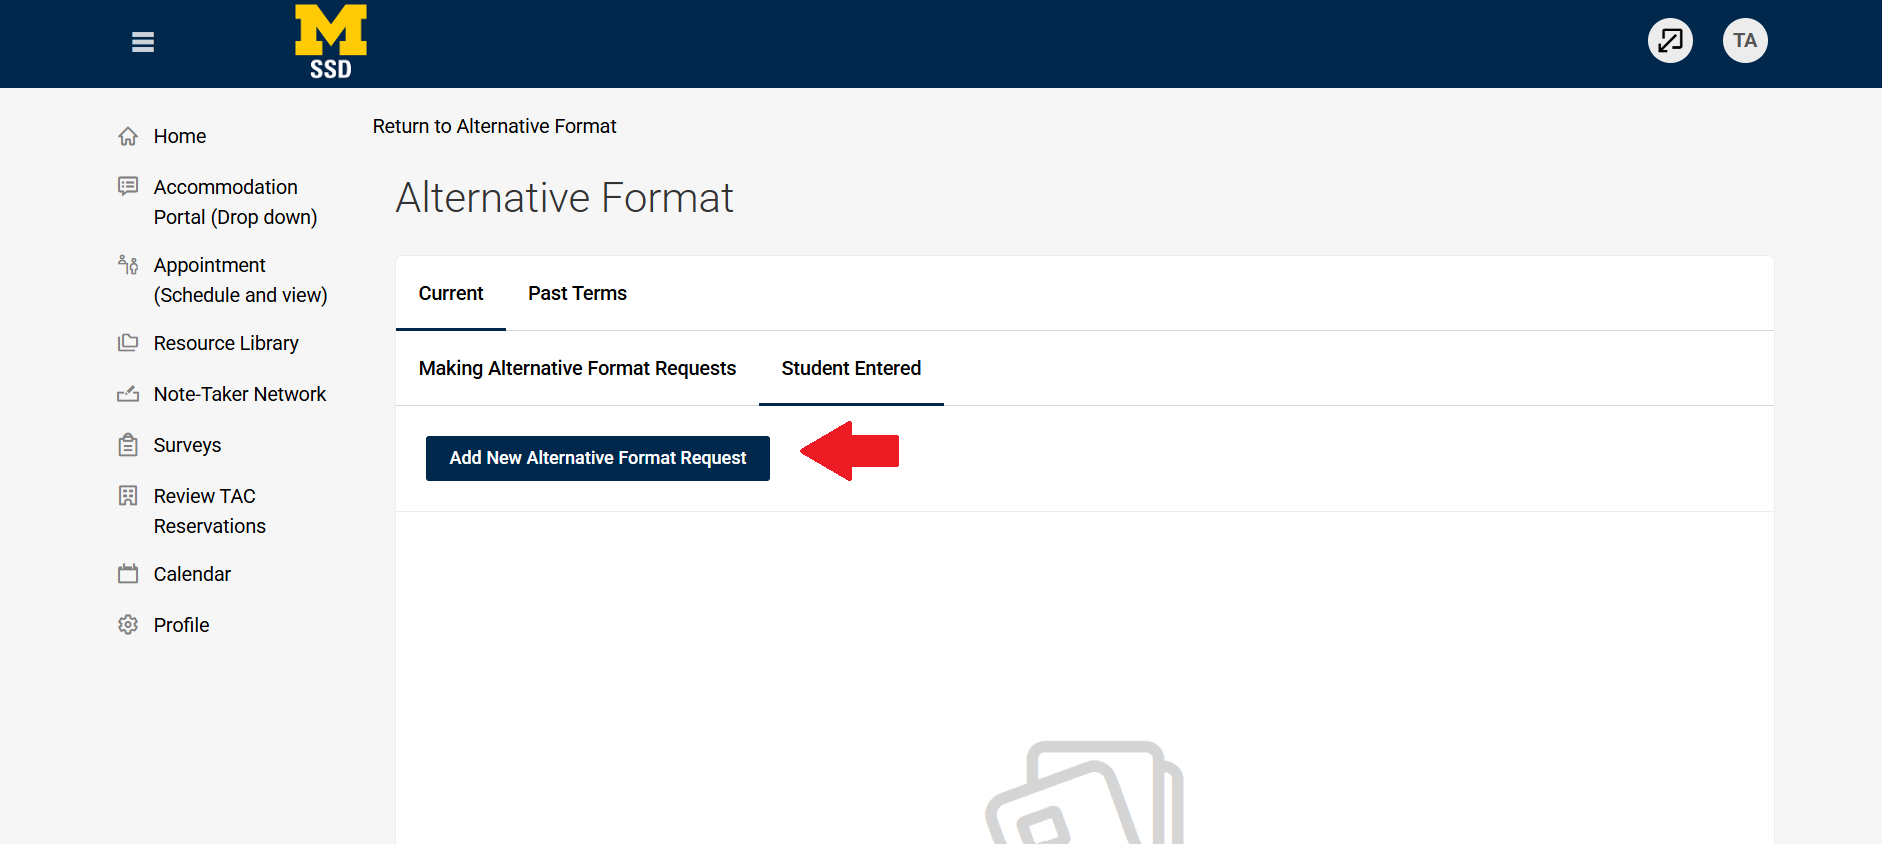The width and height of the screenshot is (1882, 844).
Task: Switch to the Past Terms tab
Action: pyautogui.click(x=577, y=293)
